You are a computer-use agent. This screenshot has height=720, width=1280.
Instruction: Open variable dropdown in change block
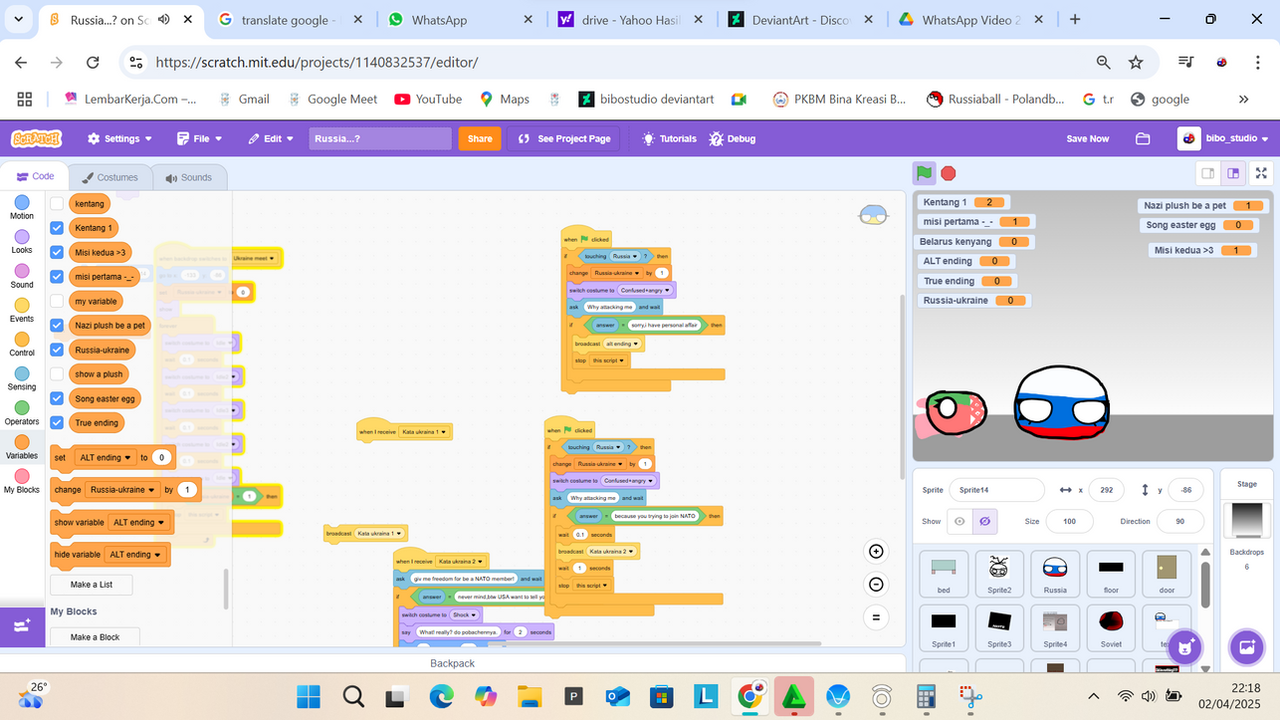tap(124, 490)
